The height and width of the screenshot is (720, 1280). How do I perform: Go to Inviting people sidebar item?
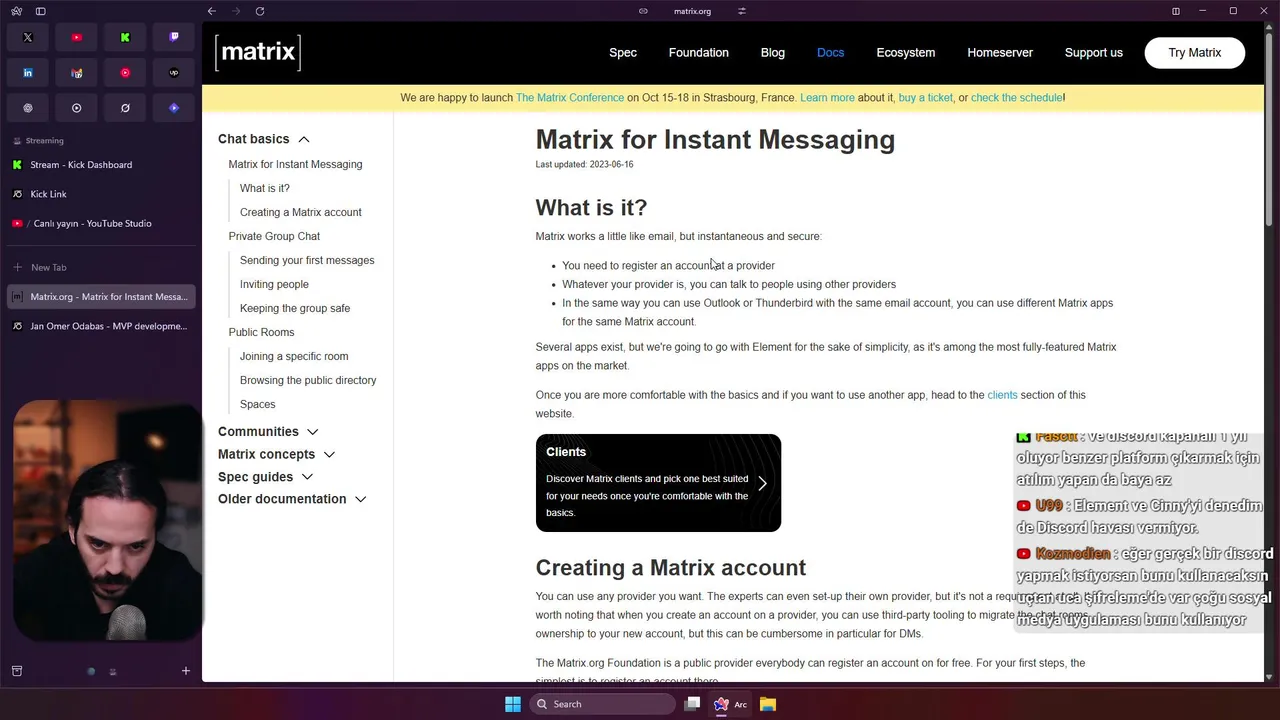click(x=274, y=284)
